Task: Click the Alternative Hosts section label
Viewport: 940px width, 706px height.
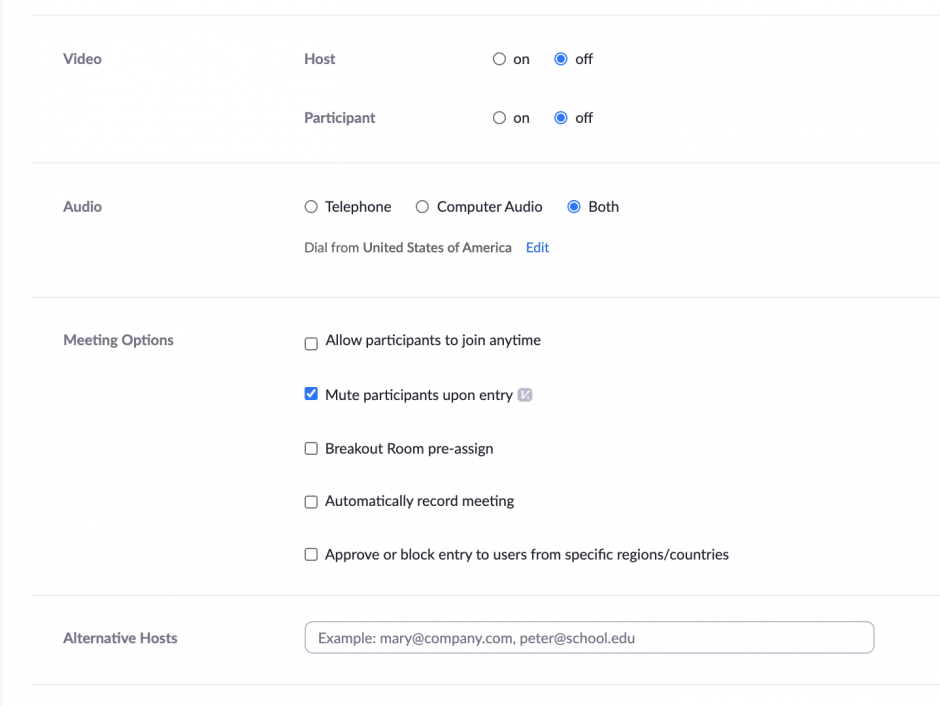Action: [x=120, y=638]
